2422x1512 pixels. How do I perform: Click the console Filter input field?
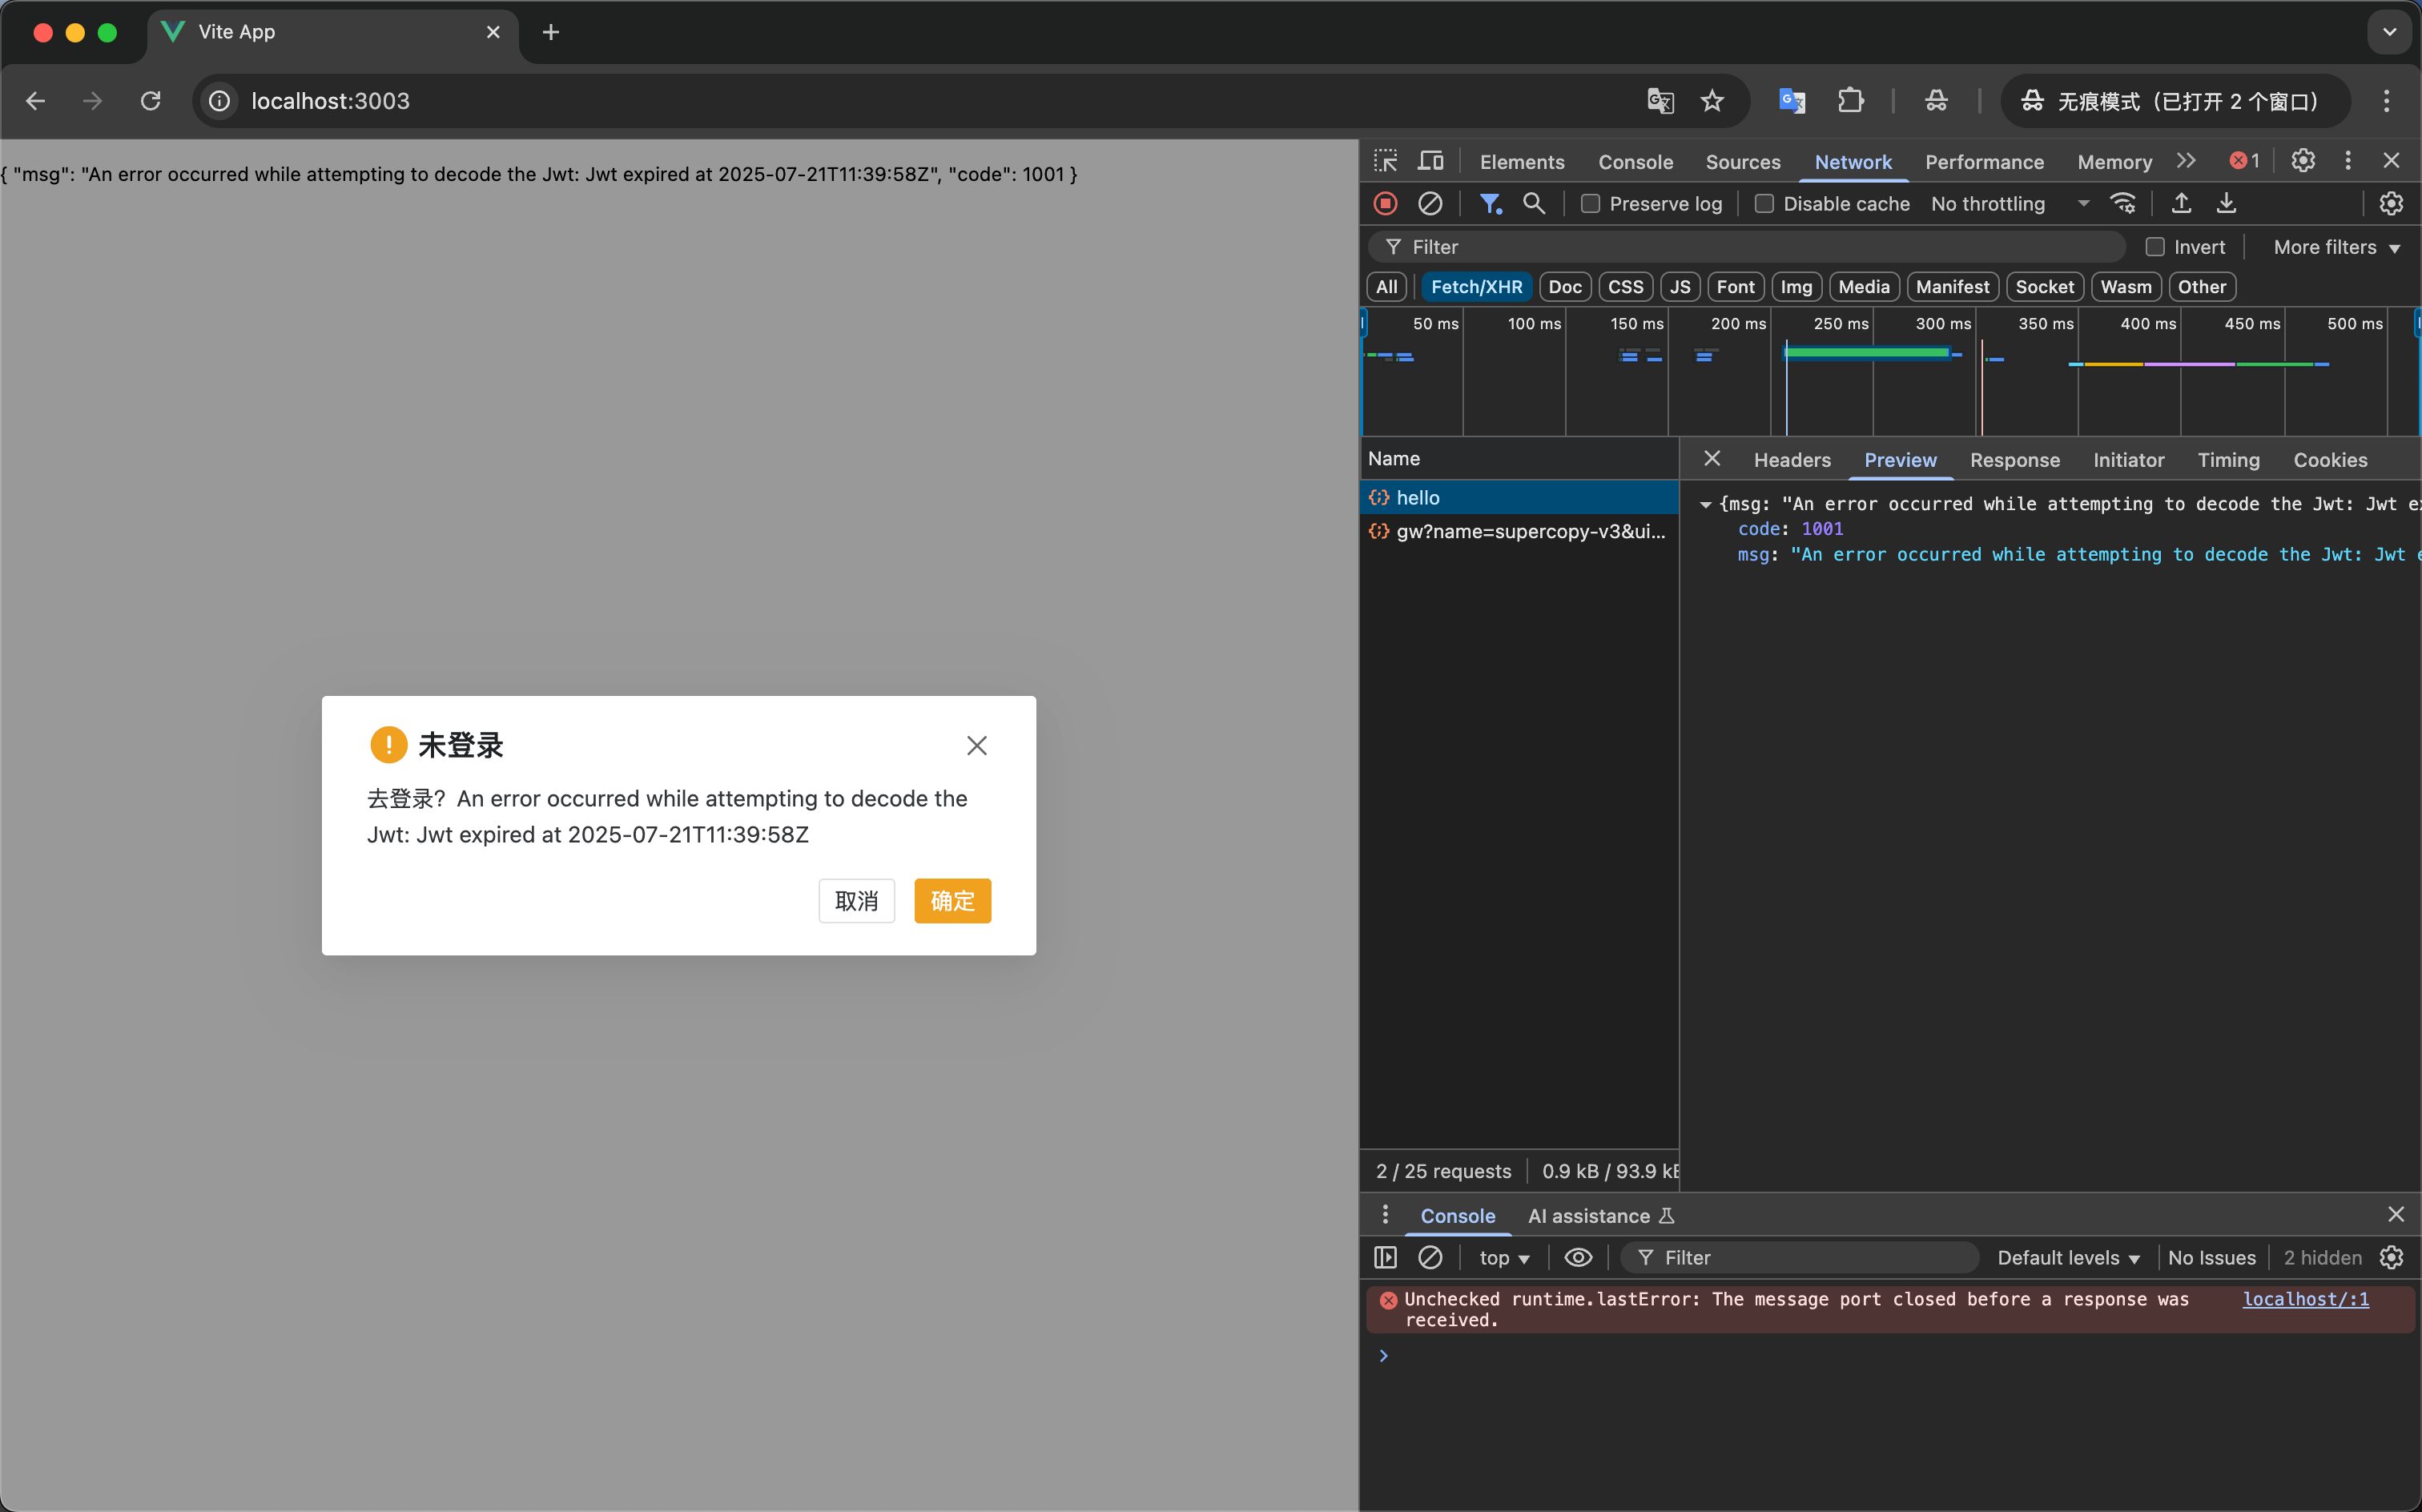(x=1800, y=1257)
